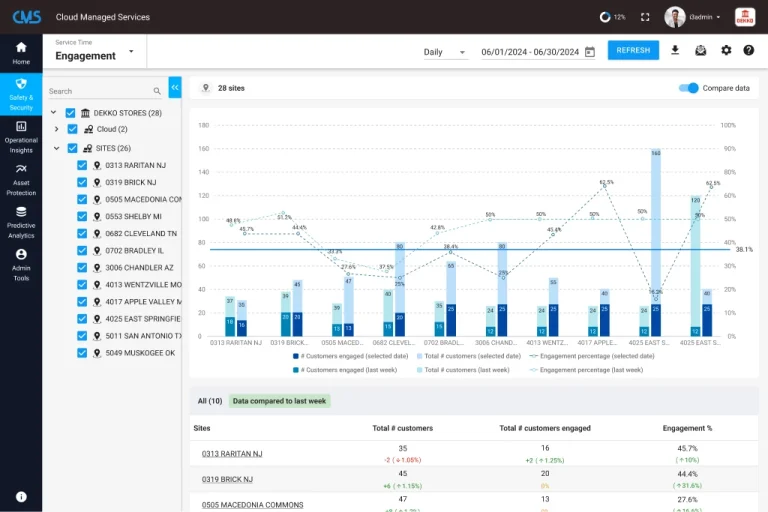Screen dimensions: 768x512
Task: Click the help question mark icon
Action: click(749, 50)
